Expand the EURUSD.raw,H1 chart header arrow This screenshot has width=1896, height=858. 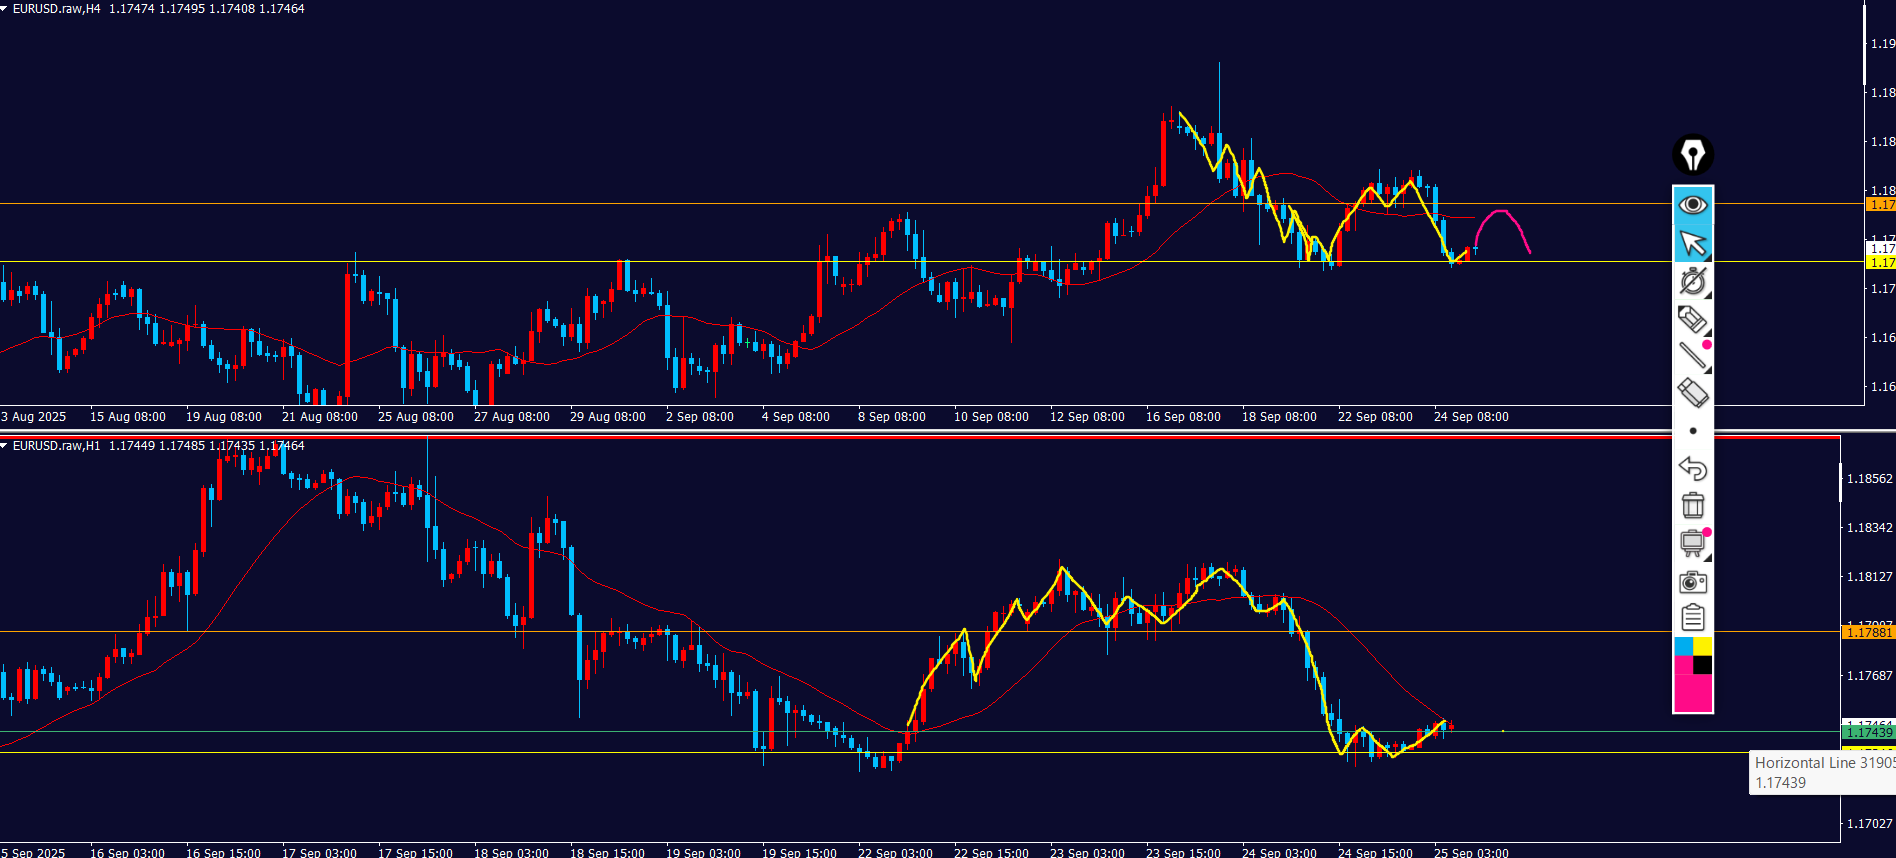pyautogui.click(x=5, y=445)
